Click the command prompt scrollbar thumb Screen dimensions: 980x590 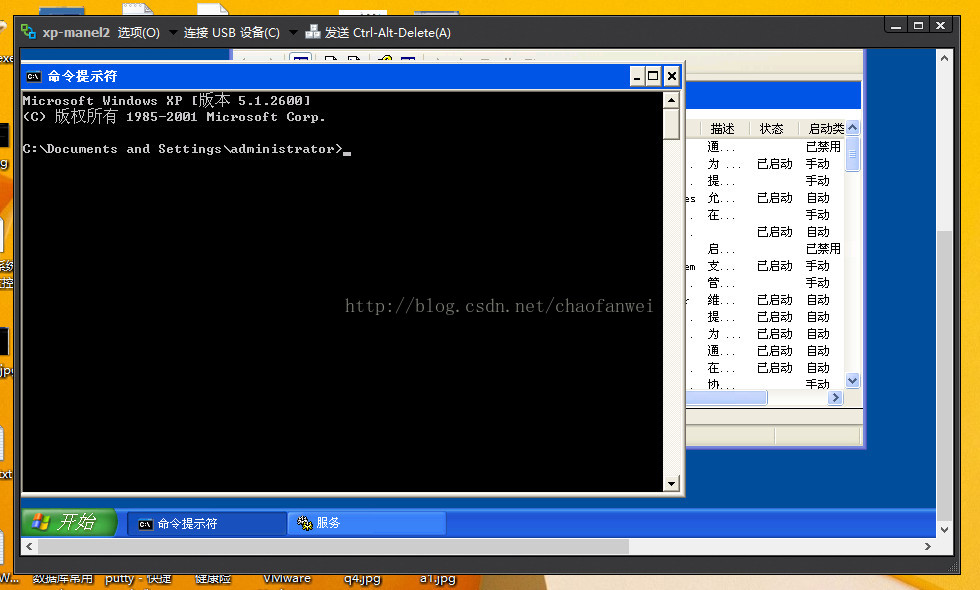click(671, 124)
